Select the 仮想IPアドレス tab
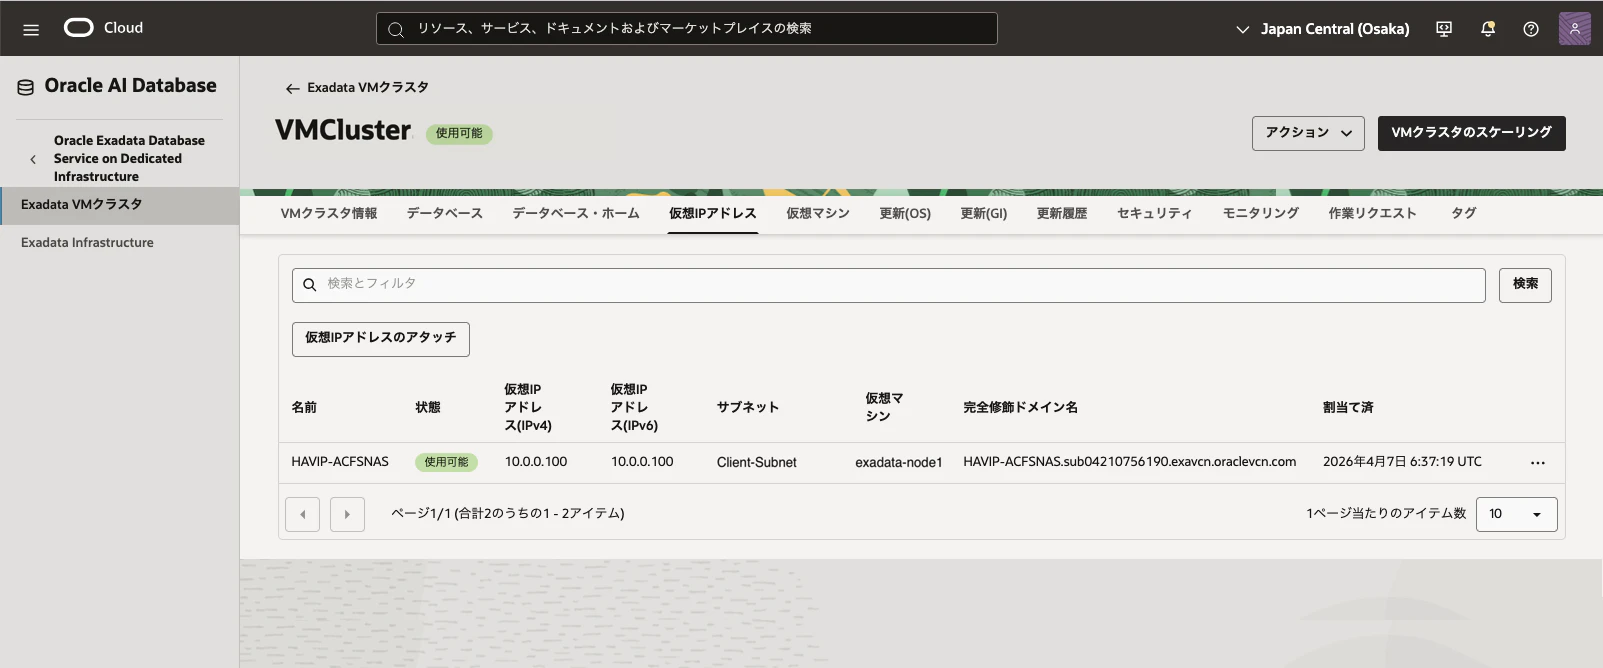The height and width of the screenshot is (668, 1603). (x=713, y=213)
